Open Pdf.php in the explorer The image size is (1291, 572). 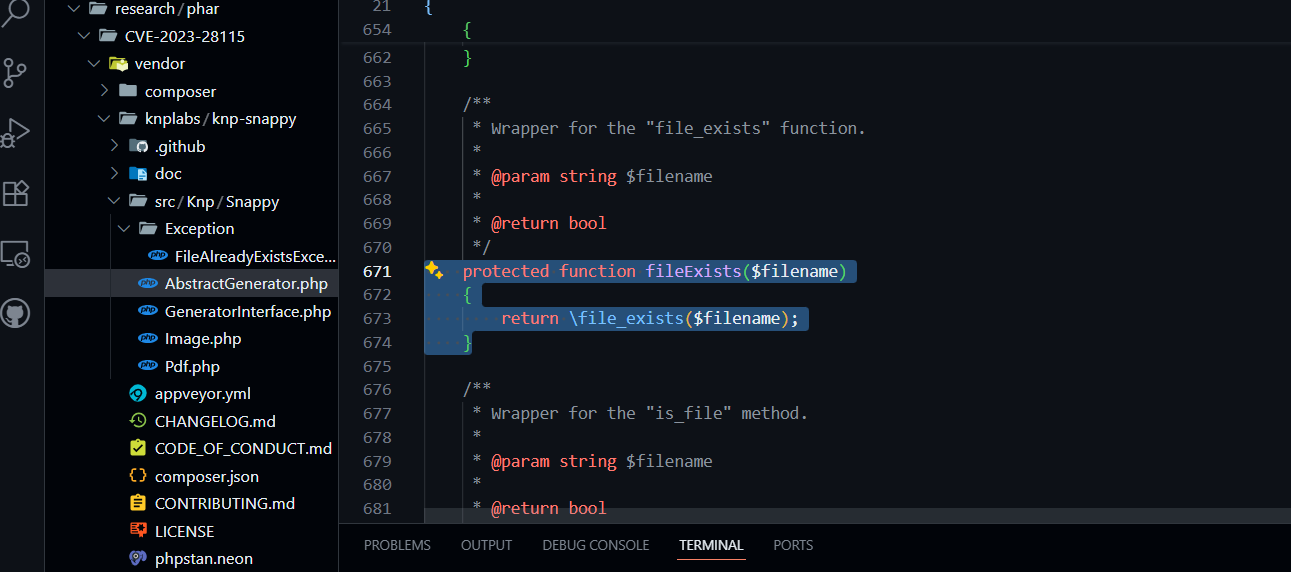[192, 367]
